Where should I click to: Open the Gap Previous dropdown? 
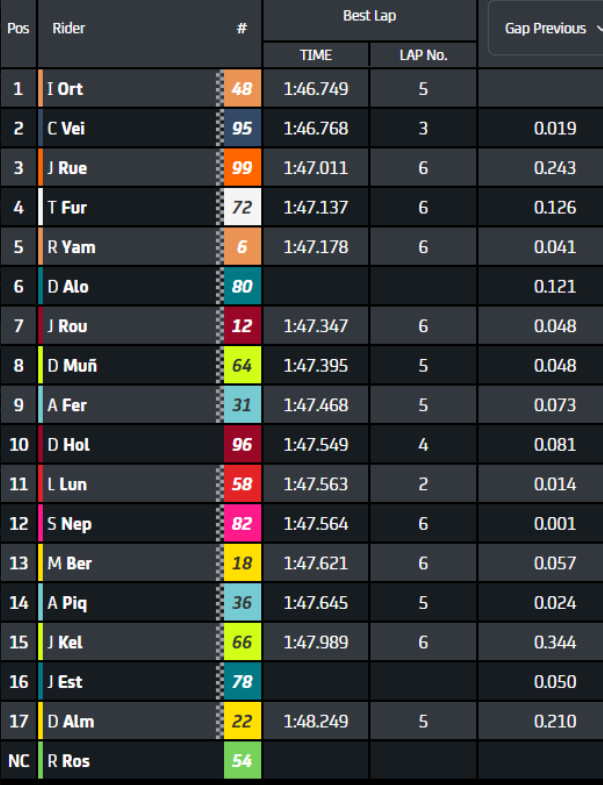click(x=545, y=28)
